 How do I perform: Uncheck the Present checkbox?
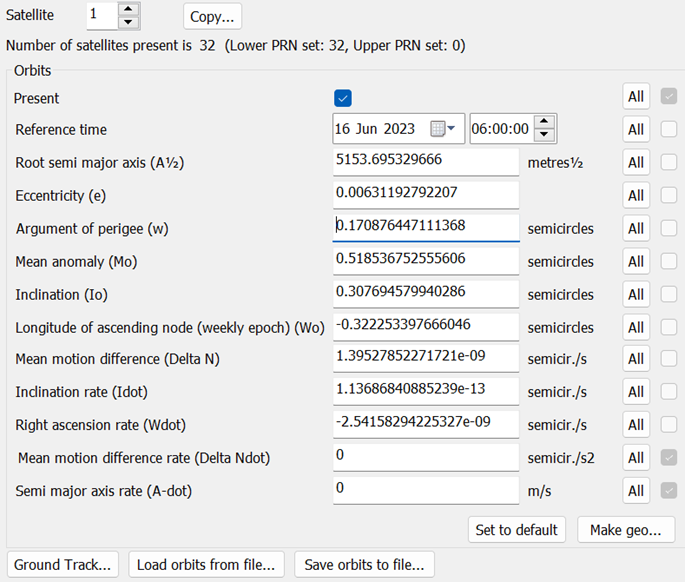pyautogui.click(x=343, y=98)
